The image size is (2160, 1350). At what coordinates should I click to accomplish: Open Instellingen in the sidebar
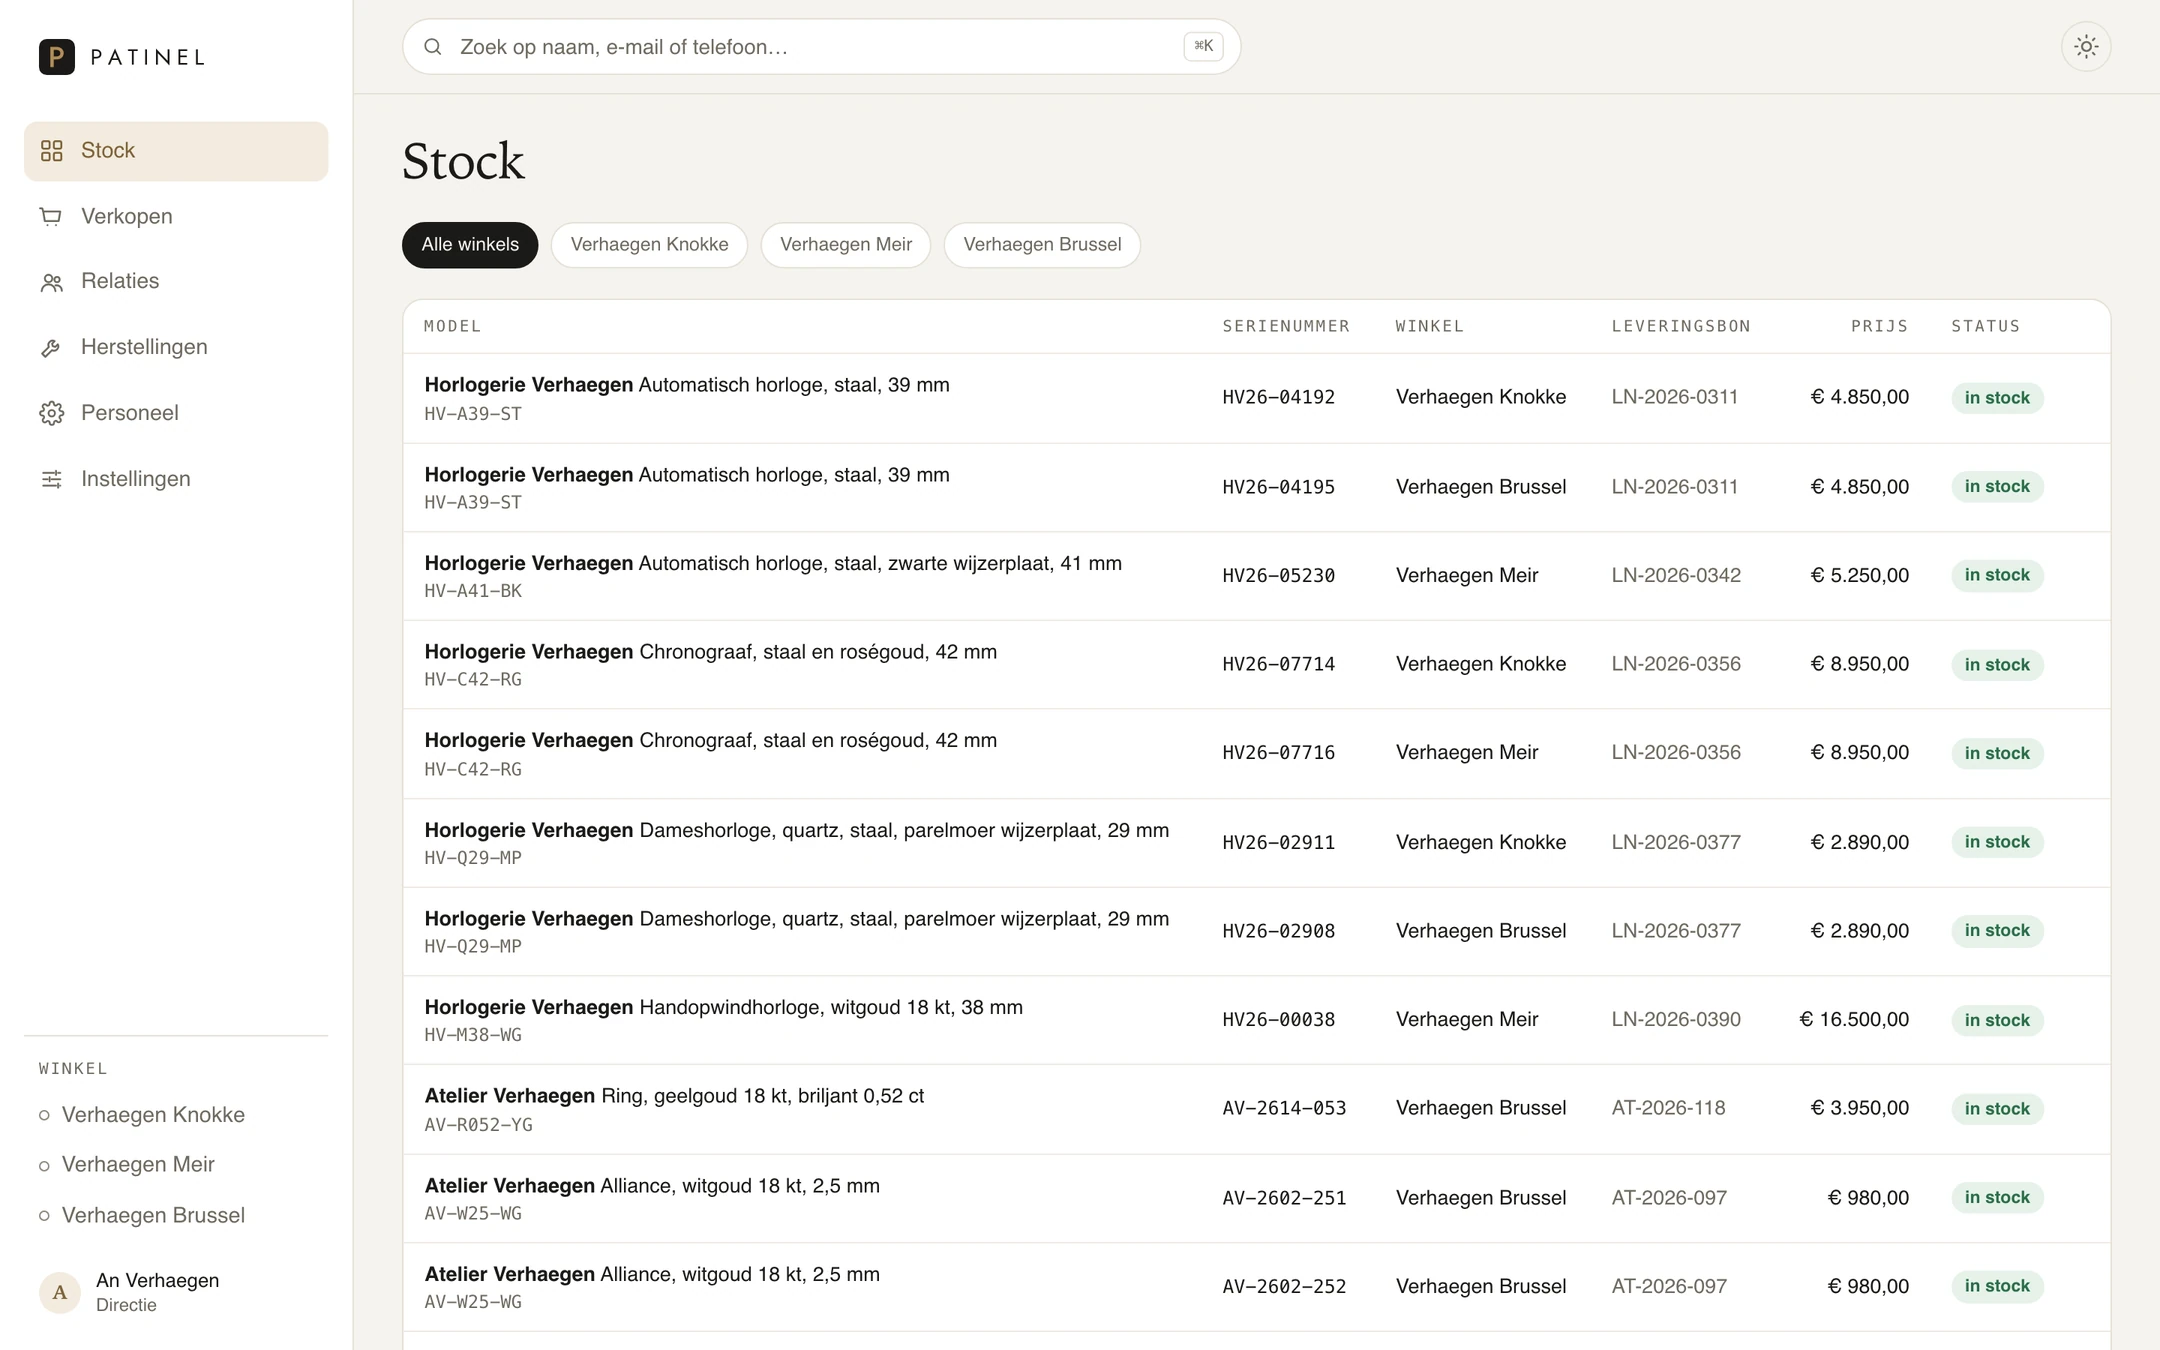pos(176,479)
